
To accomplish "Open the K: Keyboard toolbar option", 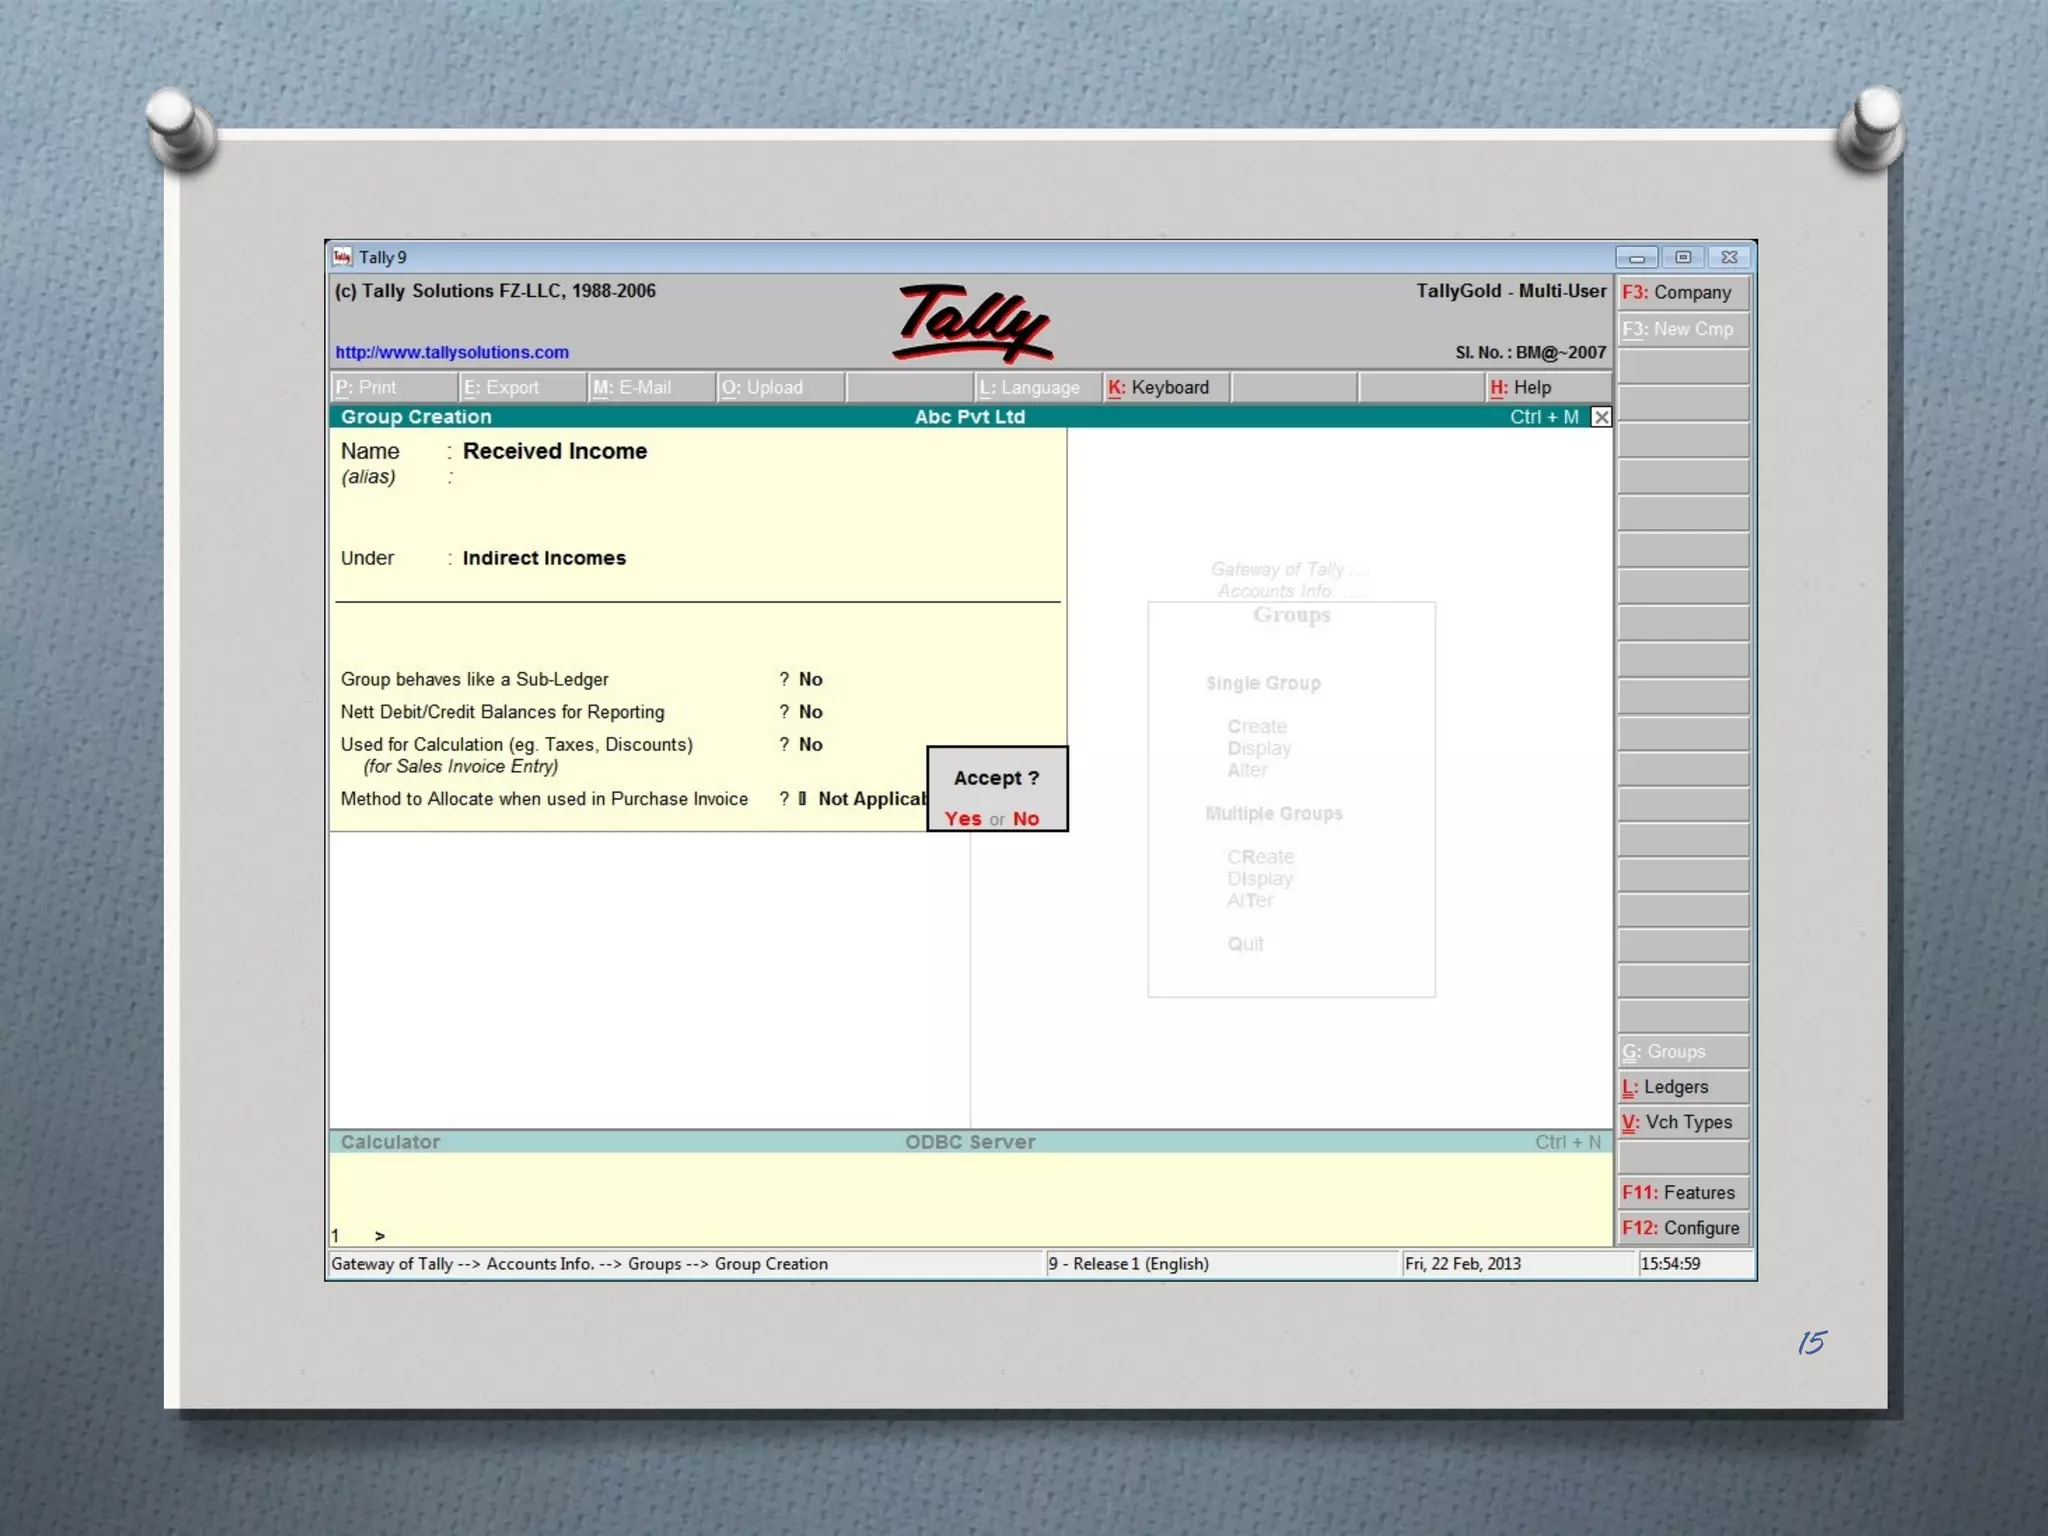I will coord(1167,387).
